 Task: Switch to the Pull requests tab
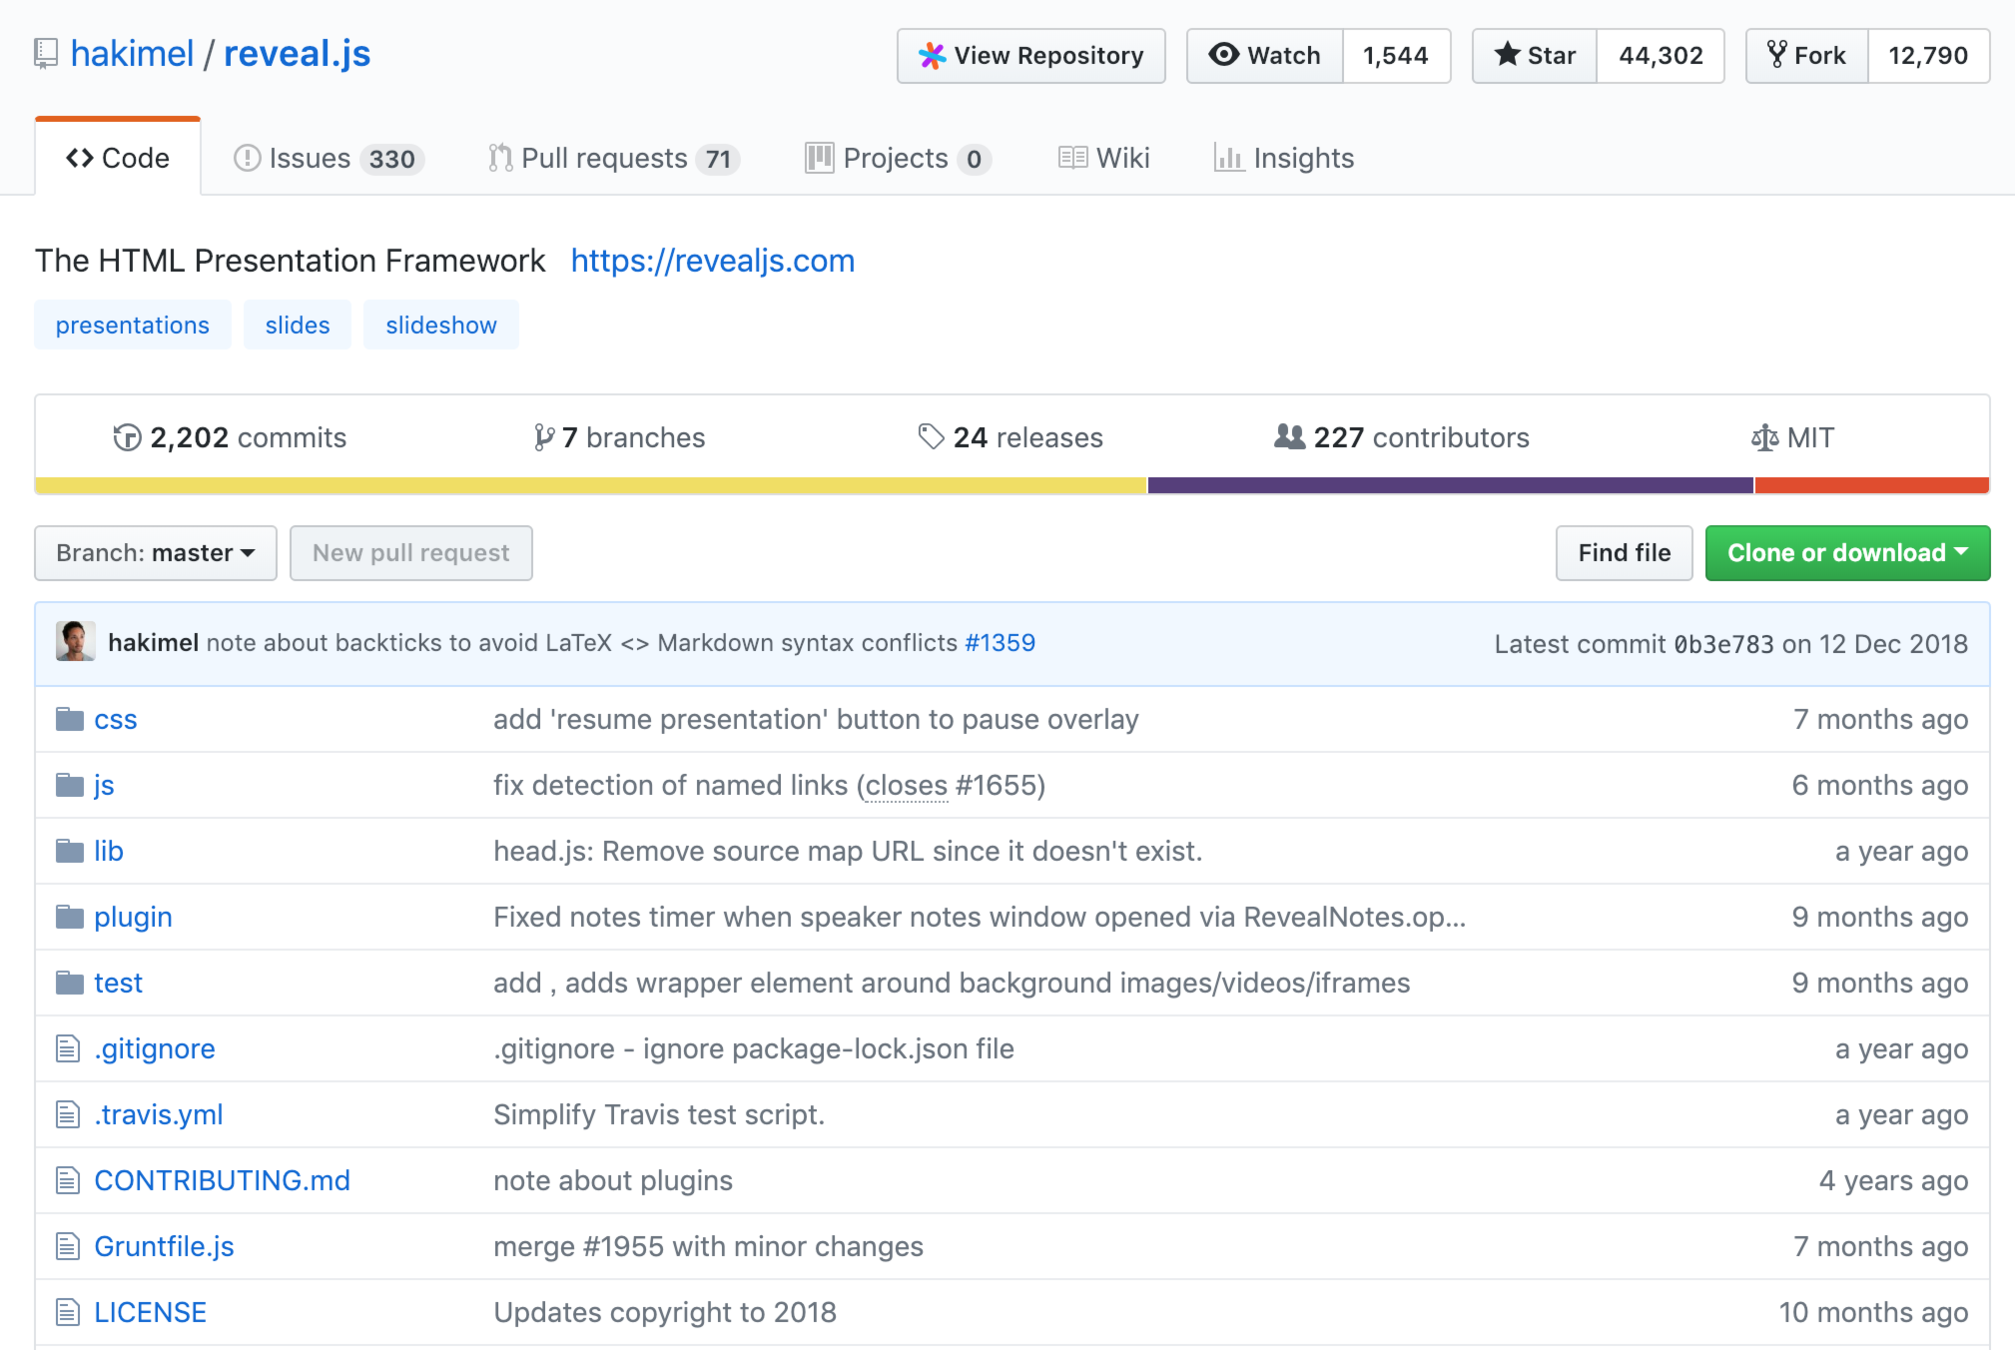[613, 158]
